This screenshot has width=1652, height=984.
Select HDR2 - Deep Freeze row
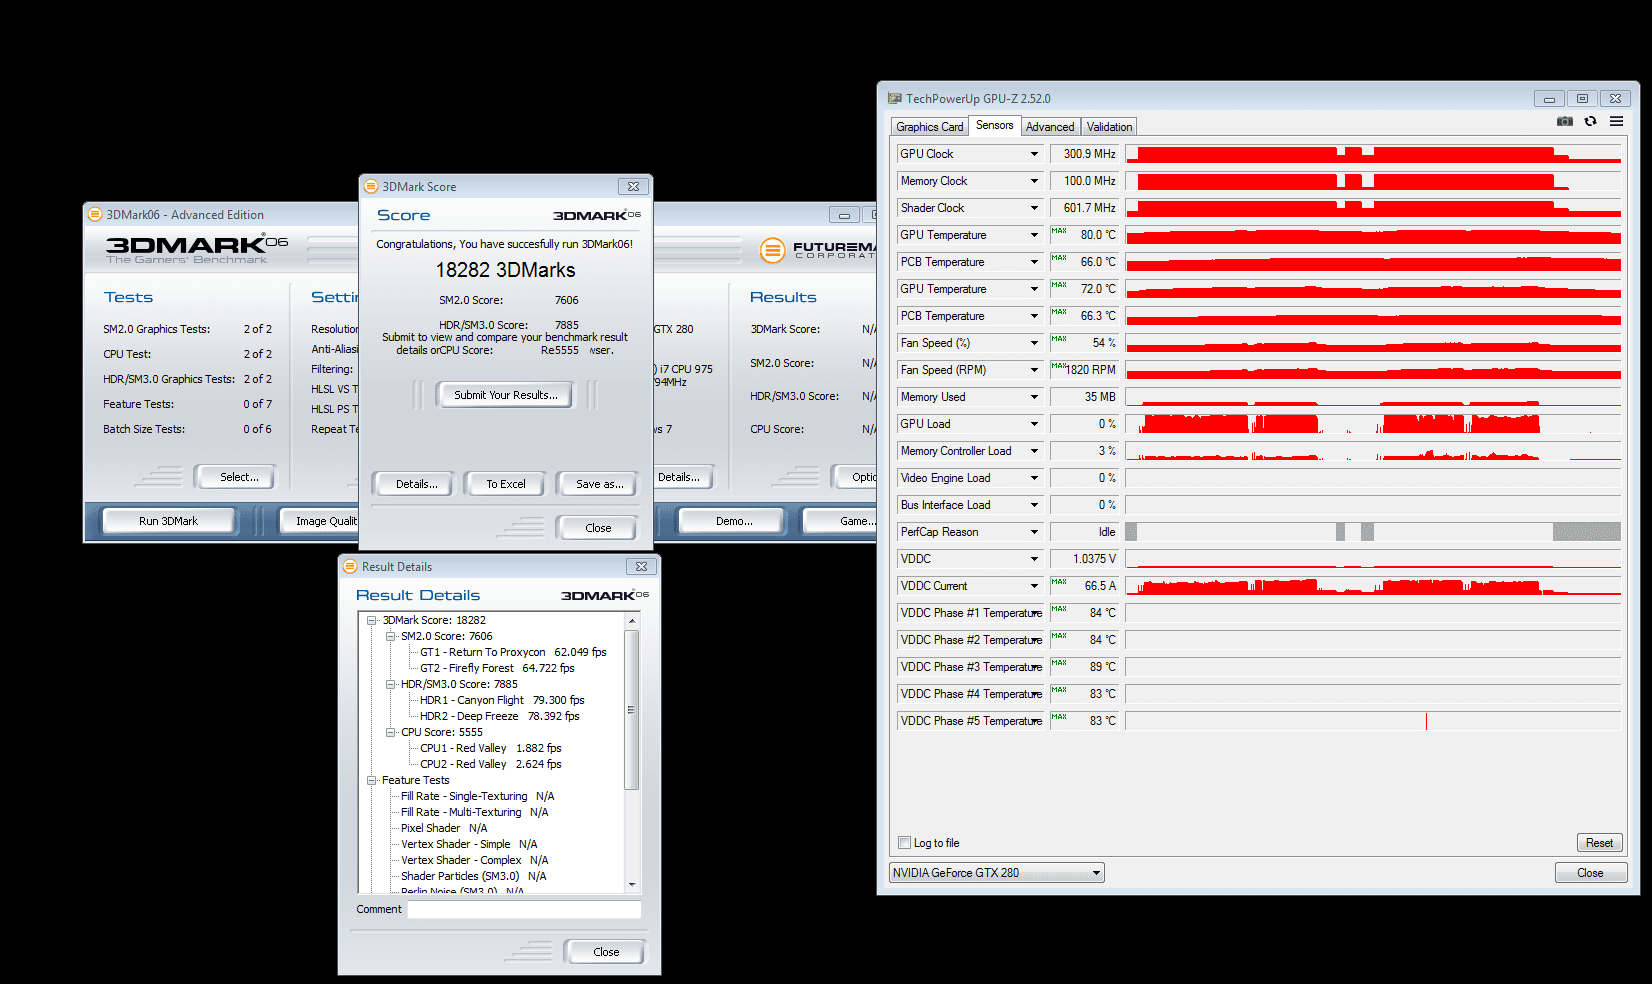[499, 716]
